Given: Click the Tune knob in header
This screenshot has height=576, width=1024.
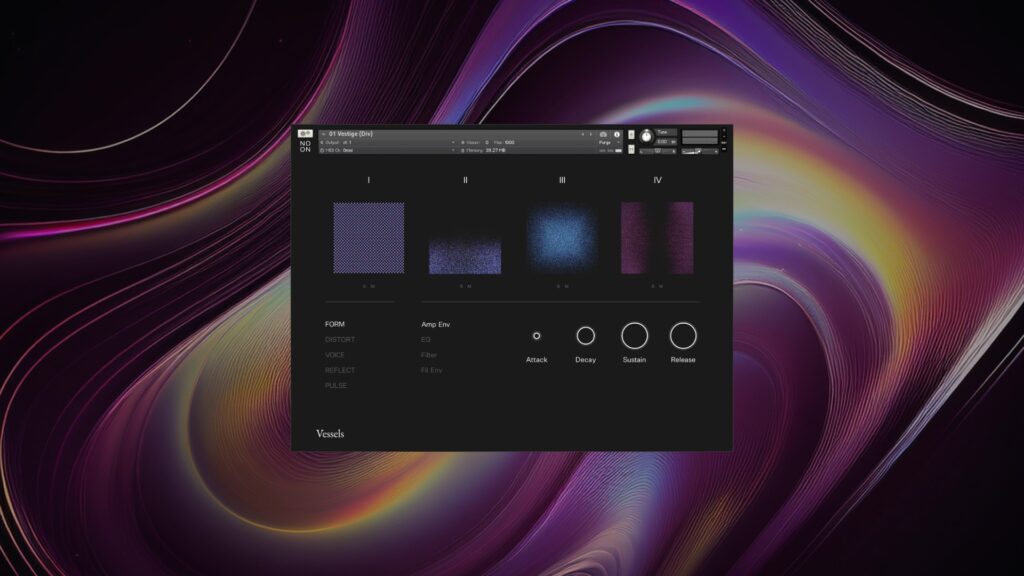Looking at the screenshot, I should click(646, 136).
